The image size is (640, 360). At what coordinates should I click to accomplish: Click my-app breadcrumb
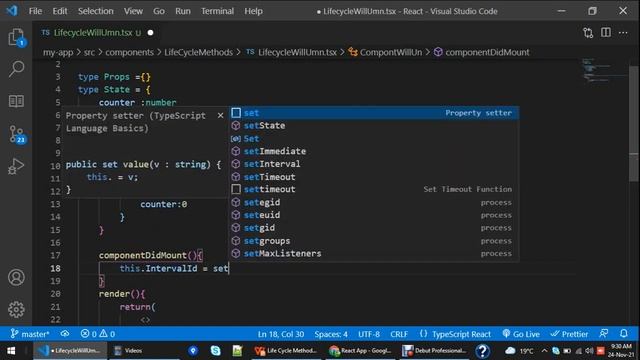(x=58, y=52)
